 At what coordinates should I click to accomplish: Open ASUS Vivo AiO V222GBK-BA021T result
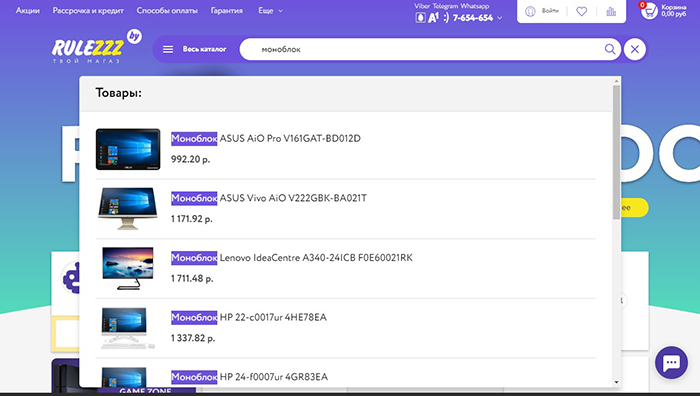click(269, 198)
